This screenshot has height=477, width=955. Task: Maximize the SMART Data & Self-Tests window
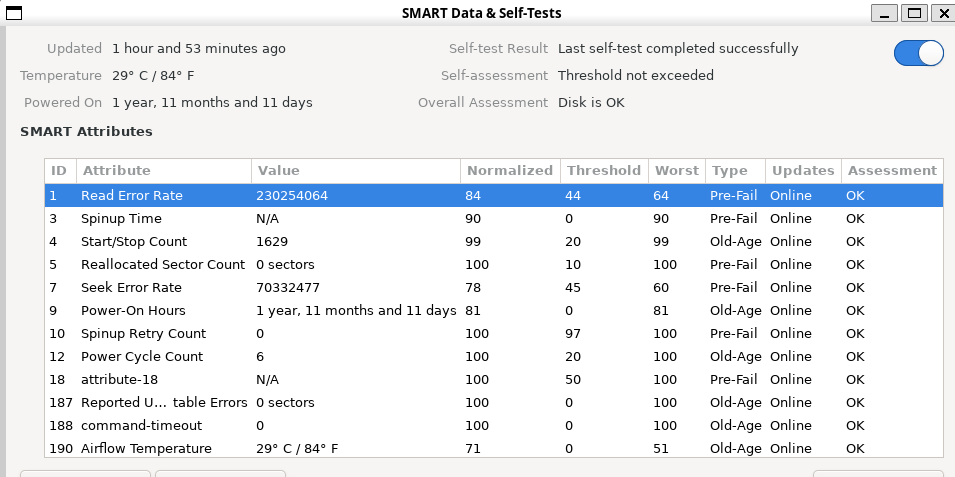click(914, 13)
